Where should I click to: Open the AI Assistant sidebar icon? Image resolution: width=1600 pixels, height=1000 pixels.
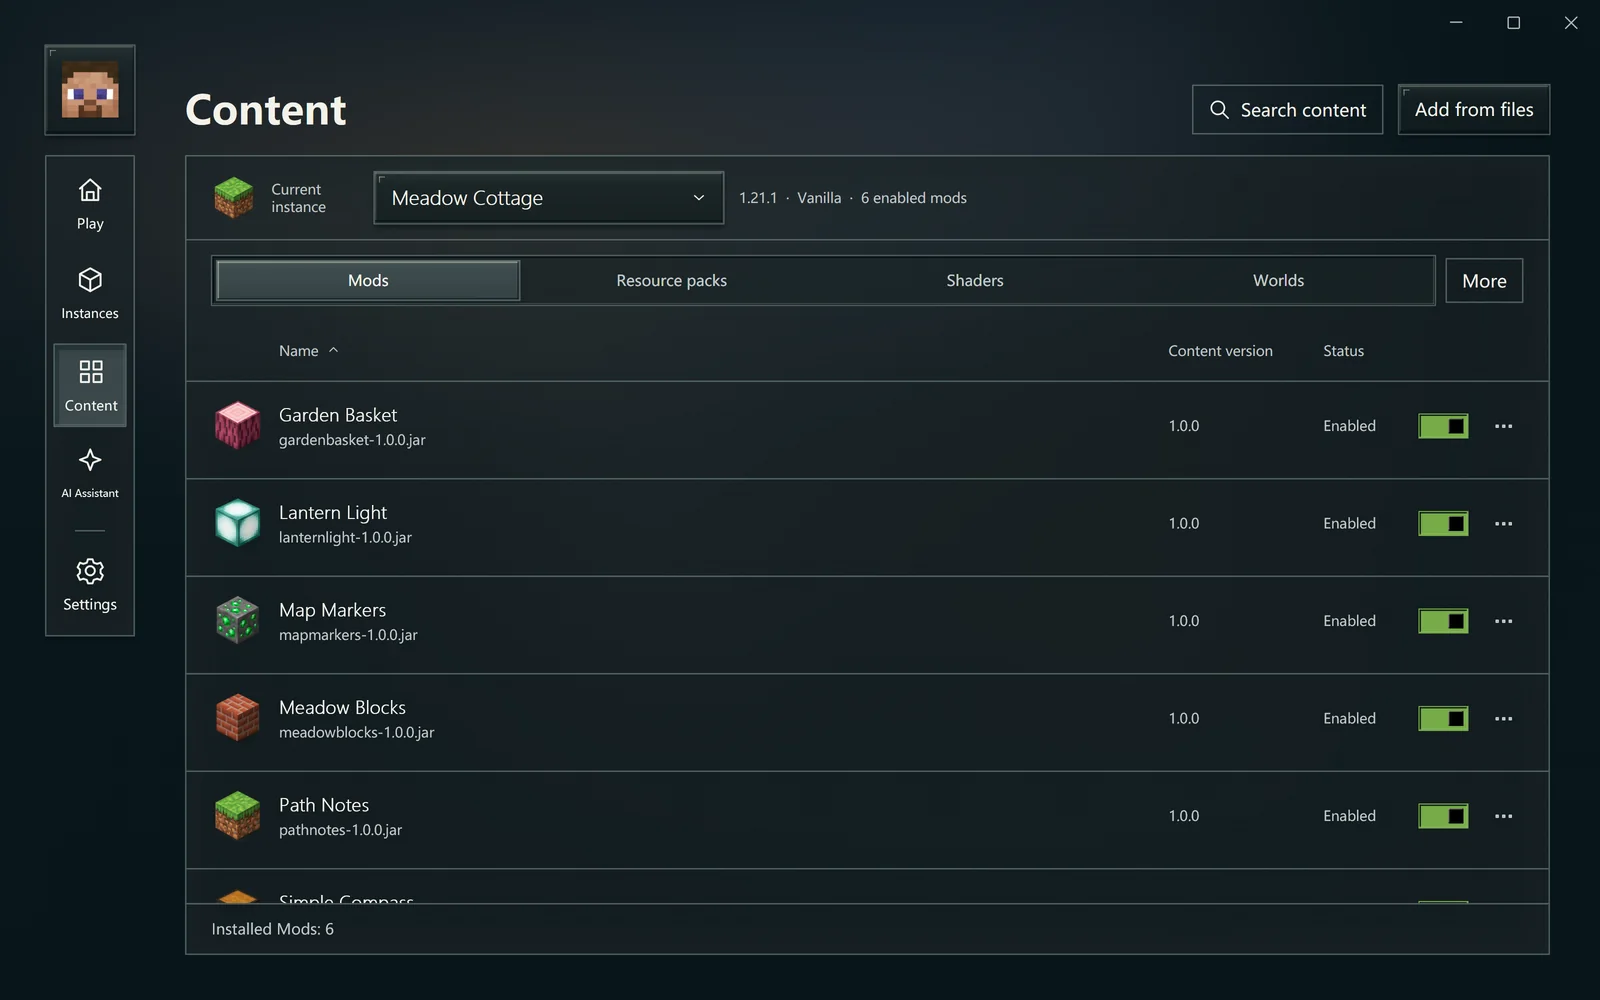coord(90,473)
